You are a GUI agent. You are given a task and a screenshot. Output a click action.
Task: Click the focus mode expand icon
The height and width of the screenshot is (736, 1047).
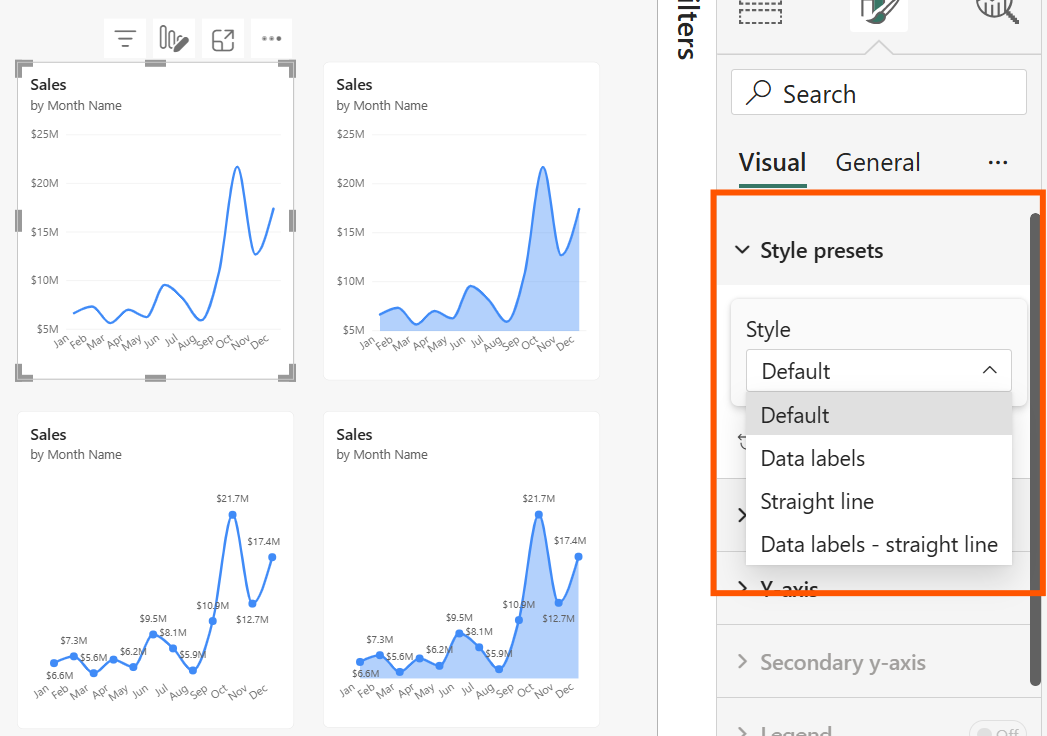click(x=223, y=39)
